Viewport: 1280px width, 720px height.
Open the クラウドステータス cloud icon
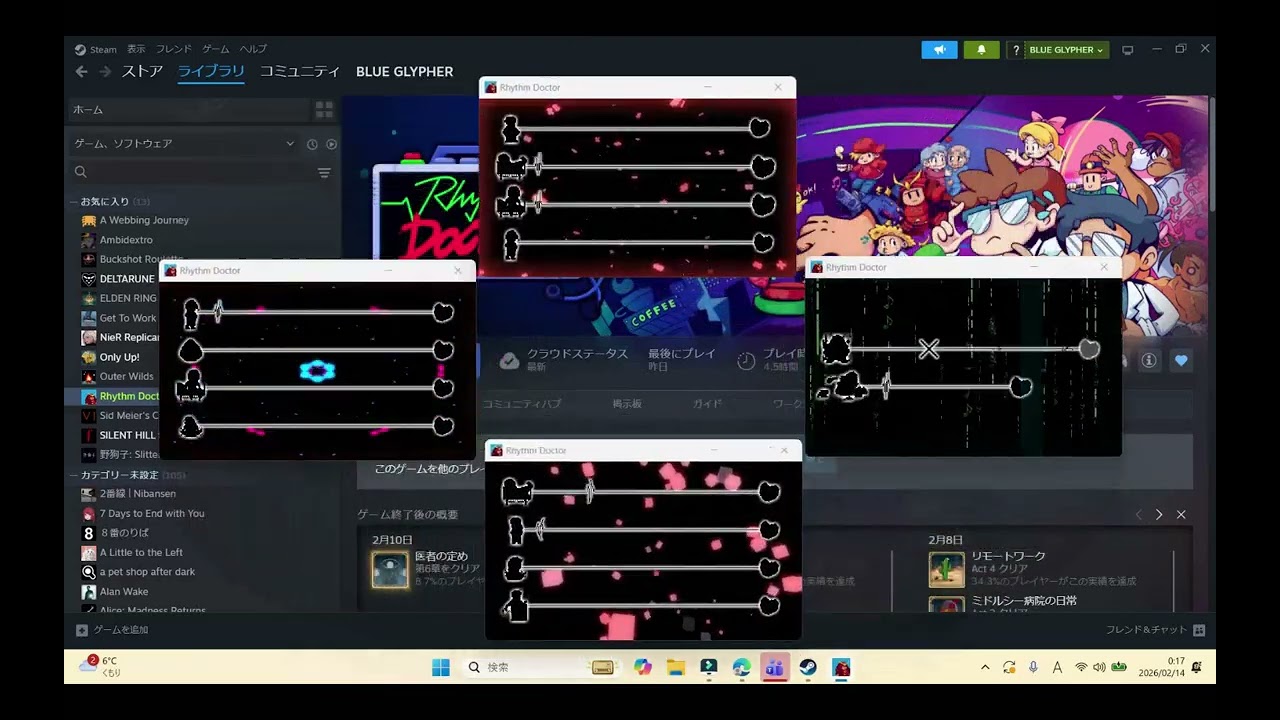click(509, 361)
